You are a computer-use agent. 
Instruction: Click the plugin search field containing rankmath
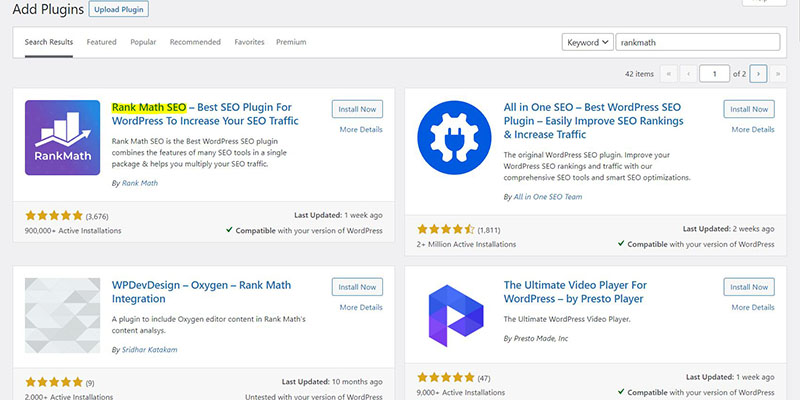pos(698,42)
